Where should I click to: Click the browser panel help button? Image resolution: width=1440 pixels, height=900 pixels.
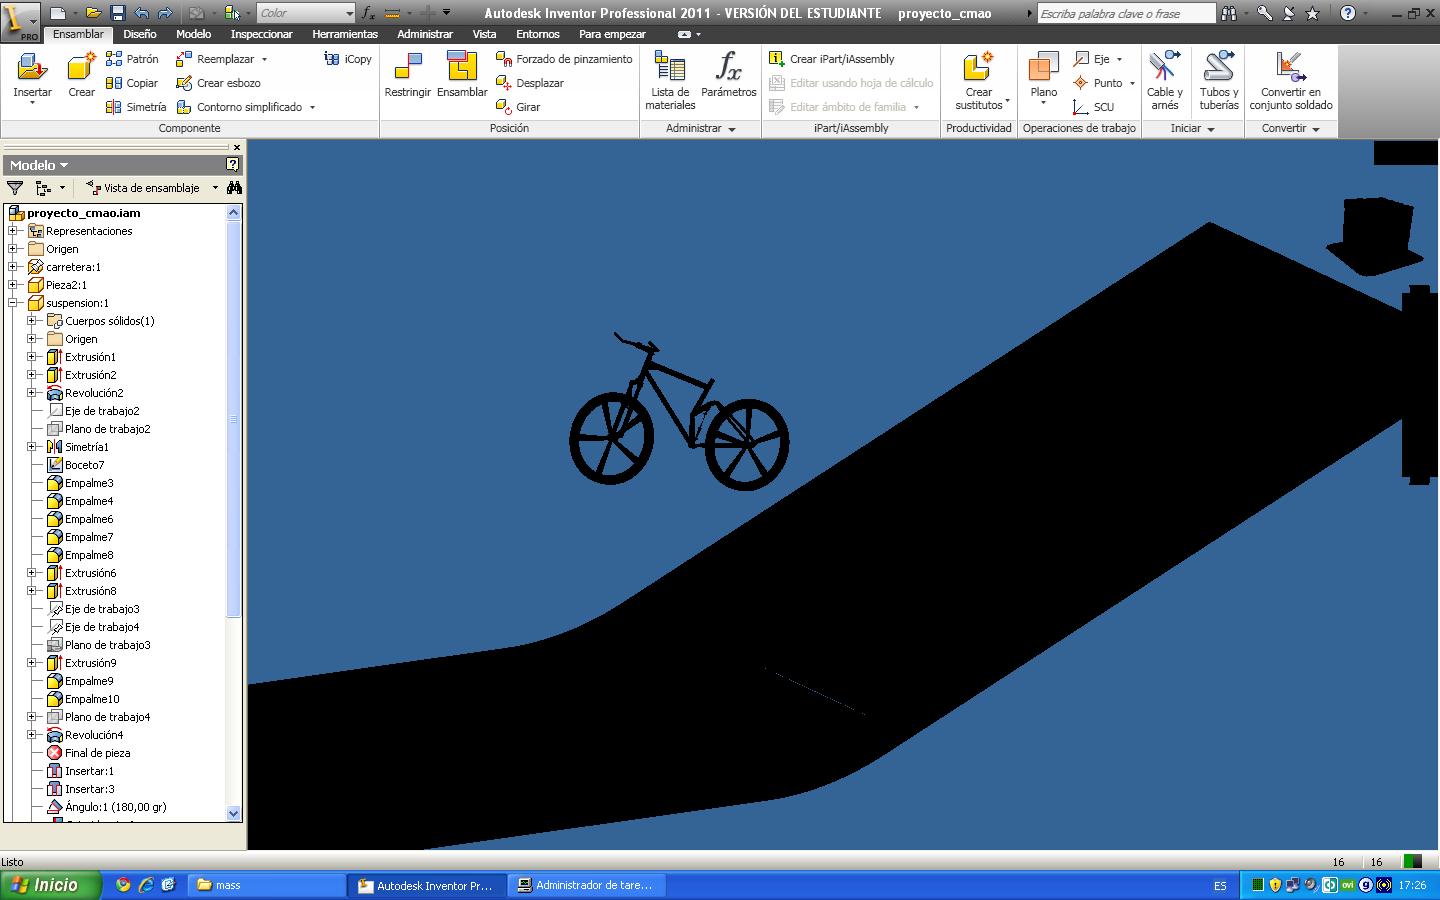233,164
